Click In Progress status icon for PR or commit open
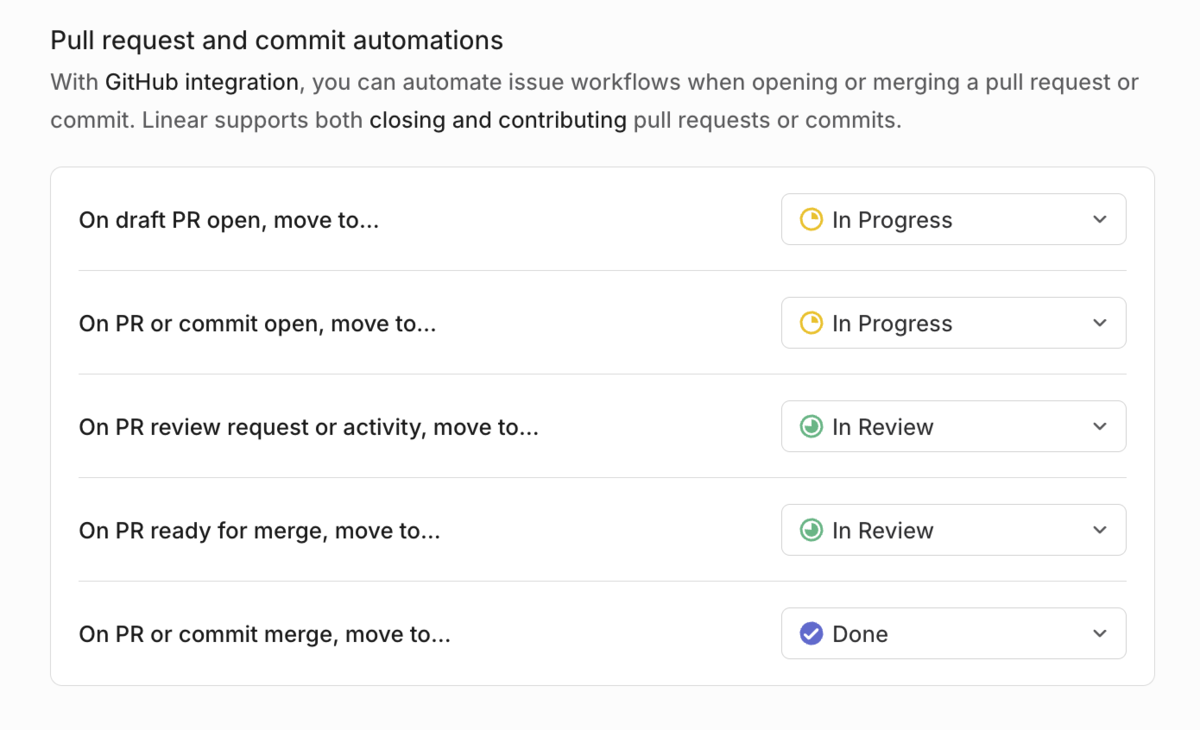Viewport: 1200px width, 730px height. point(811,323)
